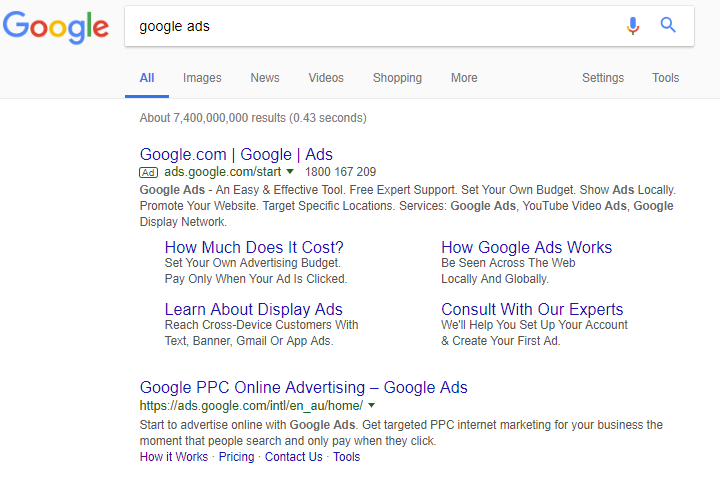Screen dimensions: 720x488
Task: Switch to the Images tab
Action: click(202, 78)
